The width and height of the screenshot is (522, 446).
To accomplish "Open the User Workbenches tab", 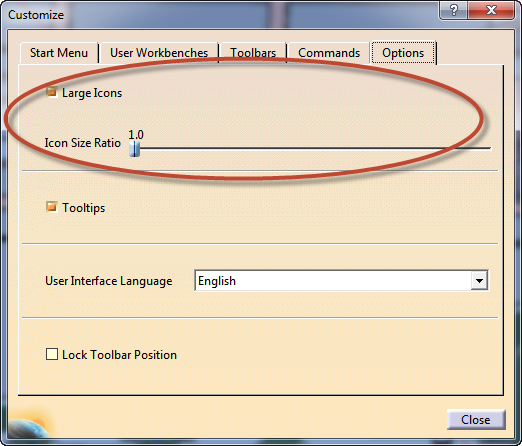I will pos(159,53).
